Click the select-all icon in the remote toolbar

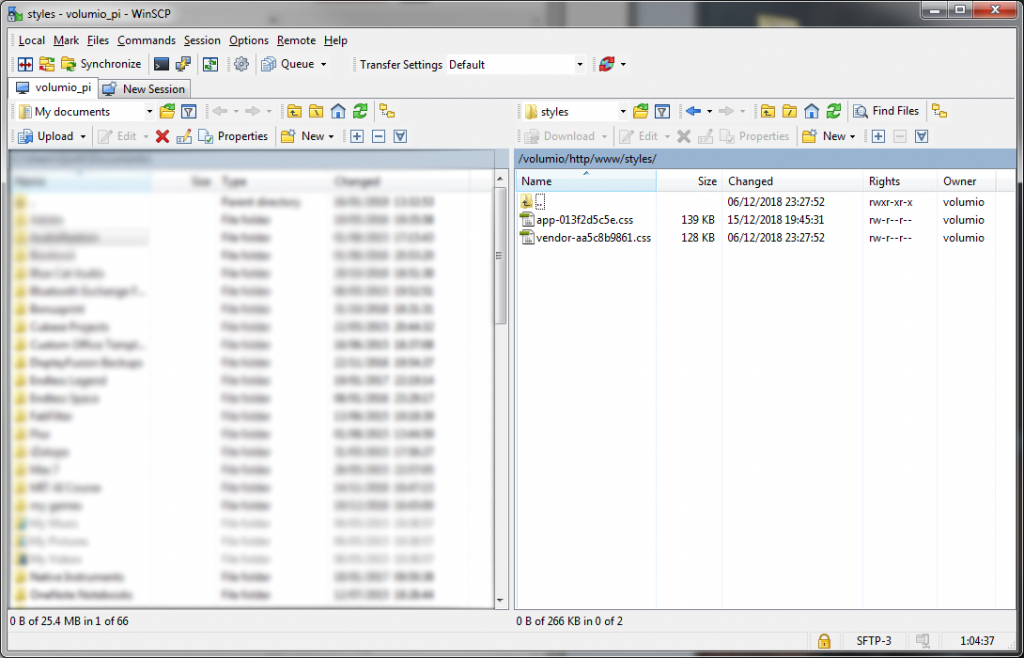(921, 136)
